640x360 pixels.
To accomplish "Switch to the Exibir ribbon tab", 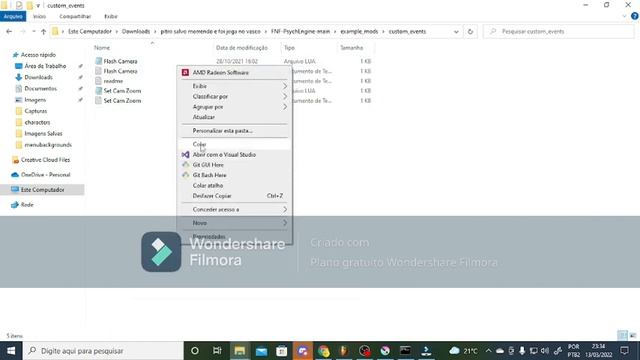I will point(111,16).
